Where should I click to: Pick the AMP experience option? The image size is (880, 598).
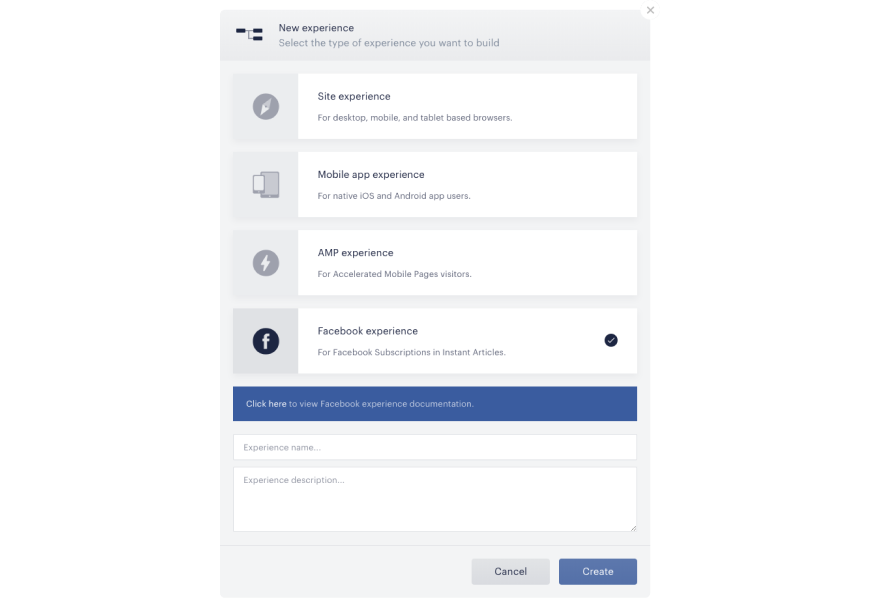435,263
